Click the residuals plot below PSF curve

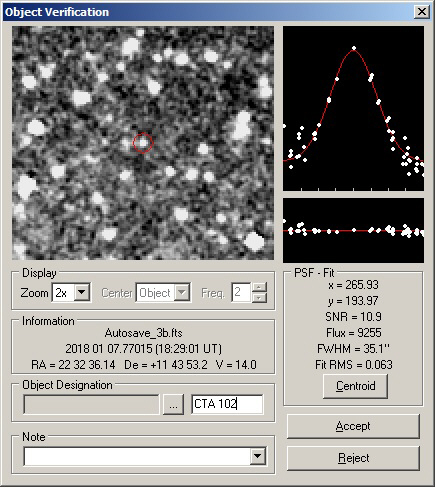tap(354, 230)
